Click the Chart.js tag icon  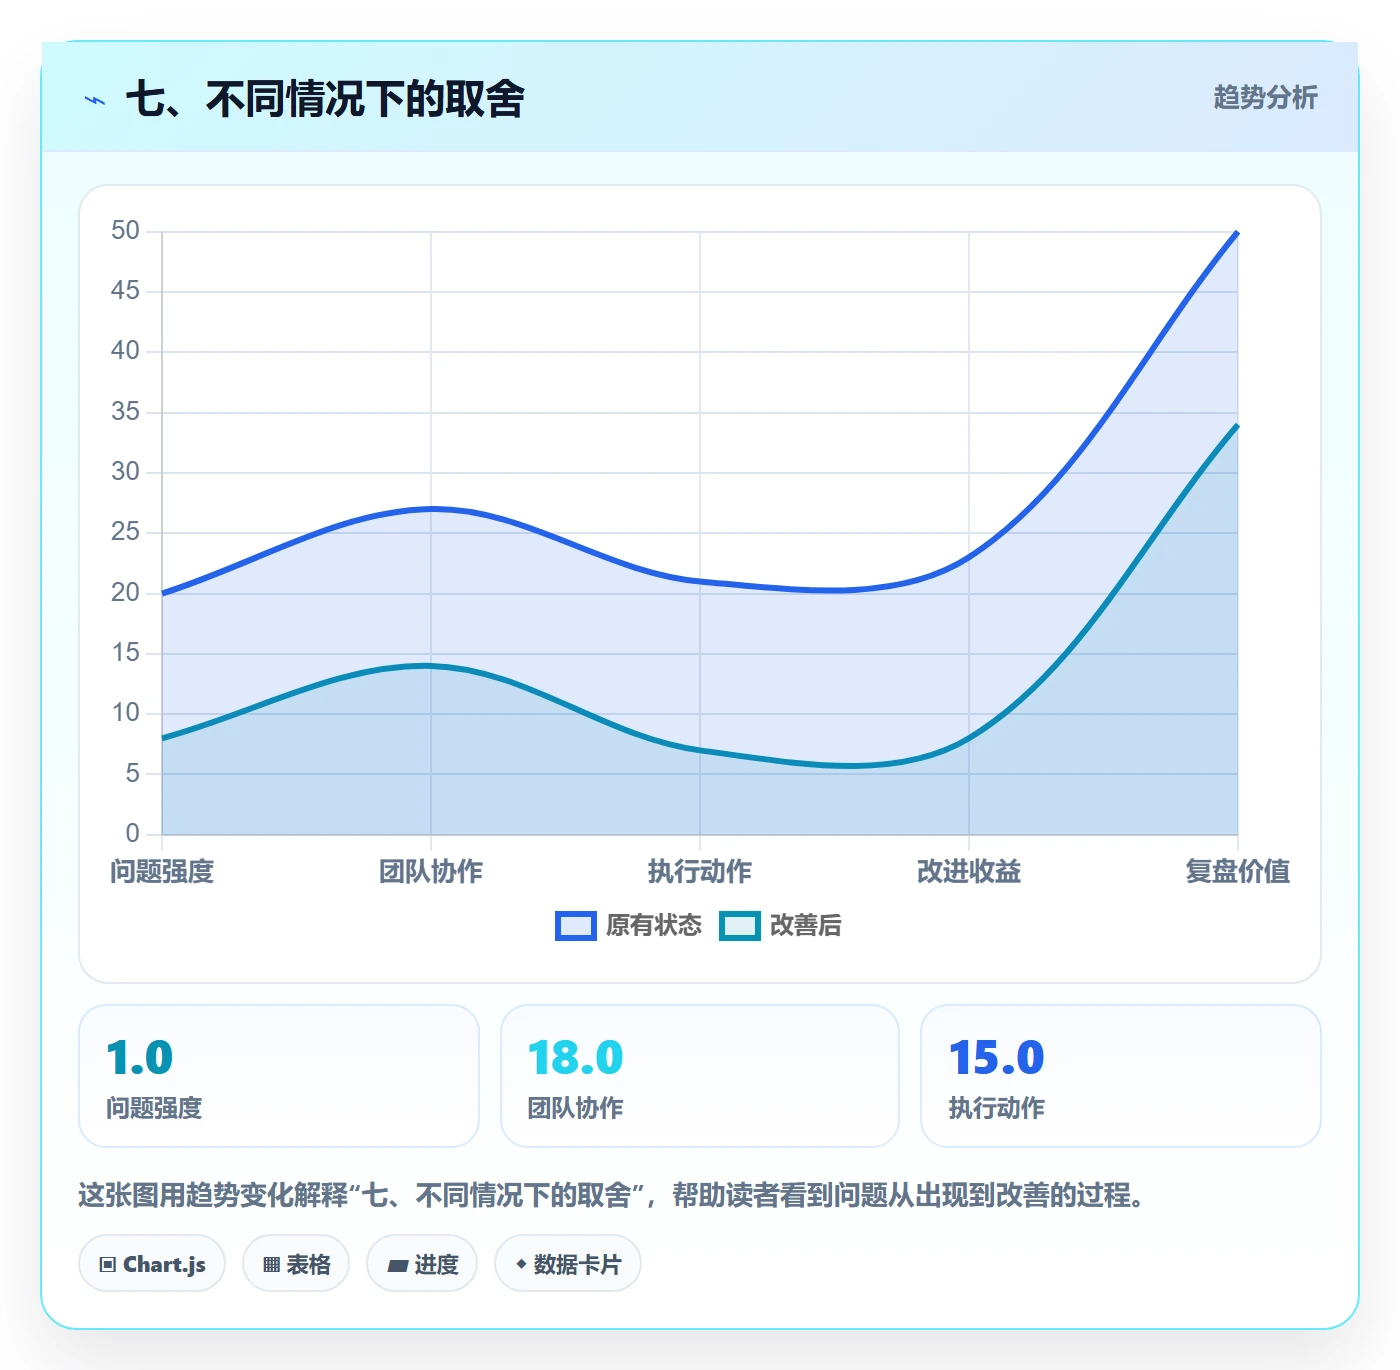[108, 1265]
